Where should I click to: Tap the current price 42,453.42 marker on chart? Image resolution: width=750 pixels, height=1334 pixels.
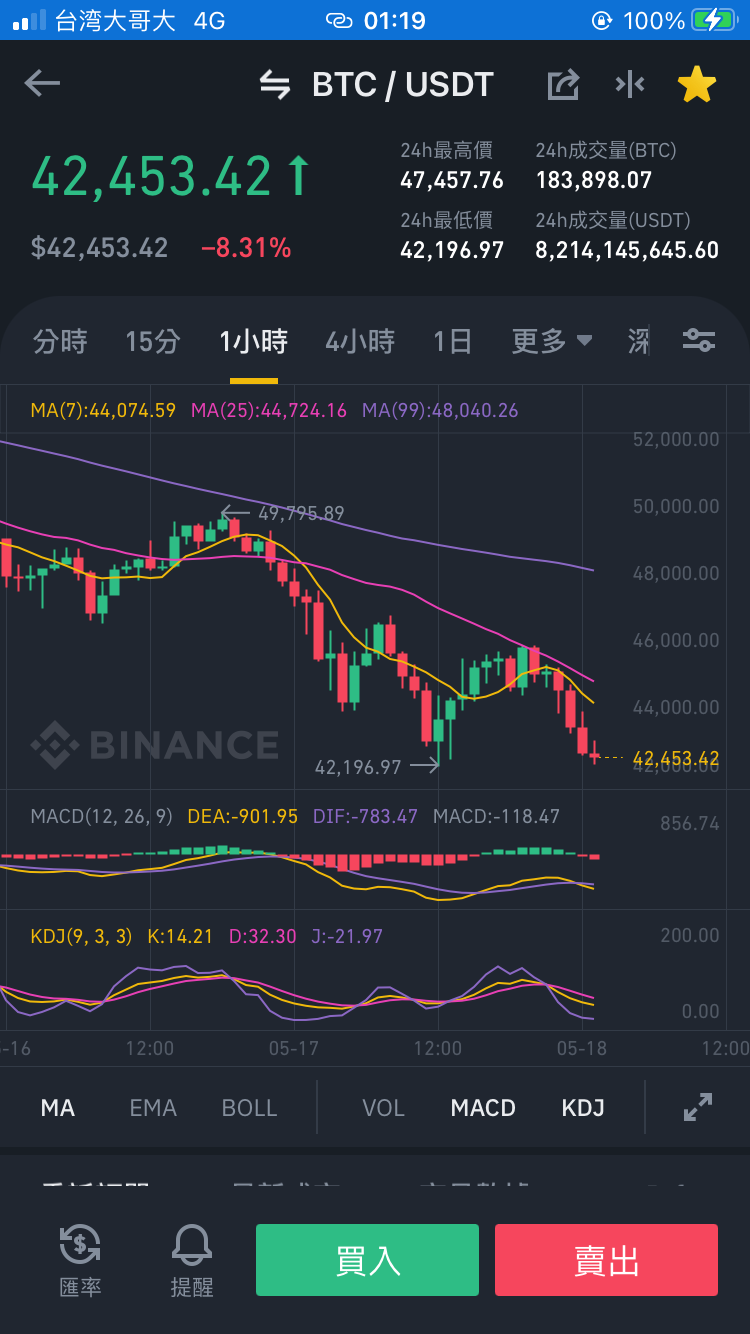tap(676, 759)
